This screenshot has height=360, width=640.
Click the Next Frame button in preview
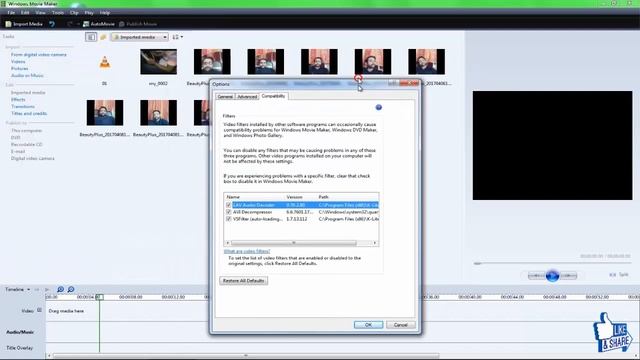(568, 276)
